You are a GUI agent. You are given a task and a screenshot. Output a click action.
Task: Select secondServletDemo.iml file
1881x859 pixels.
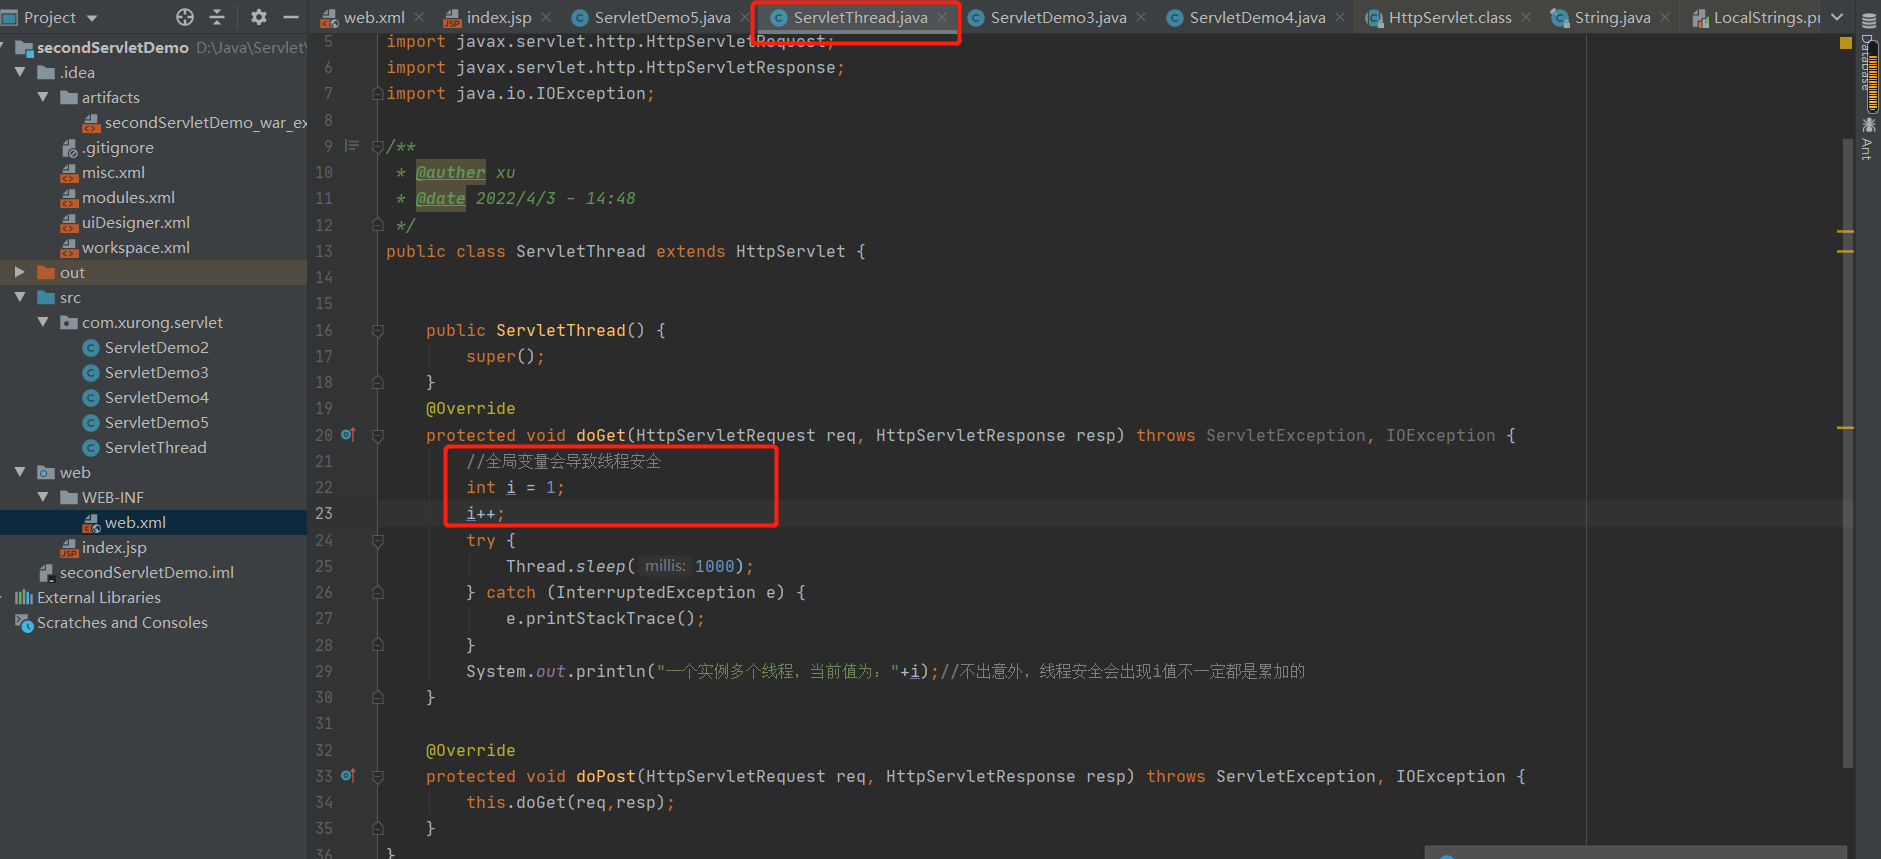(x=136, y=572)
